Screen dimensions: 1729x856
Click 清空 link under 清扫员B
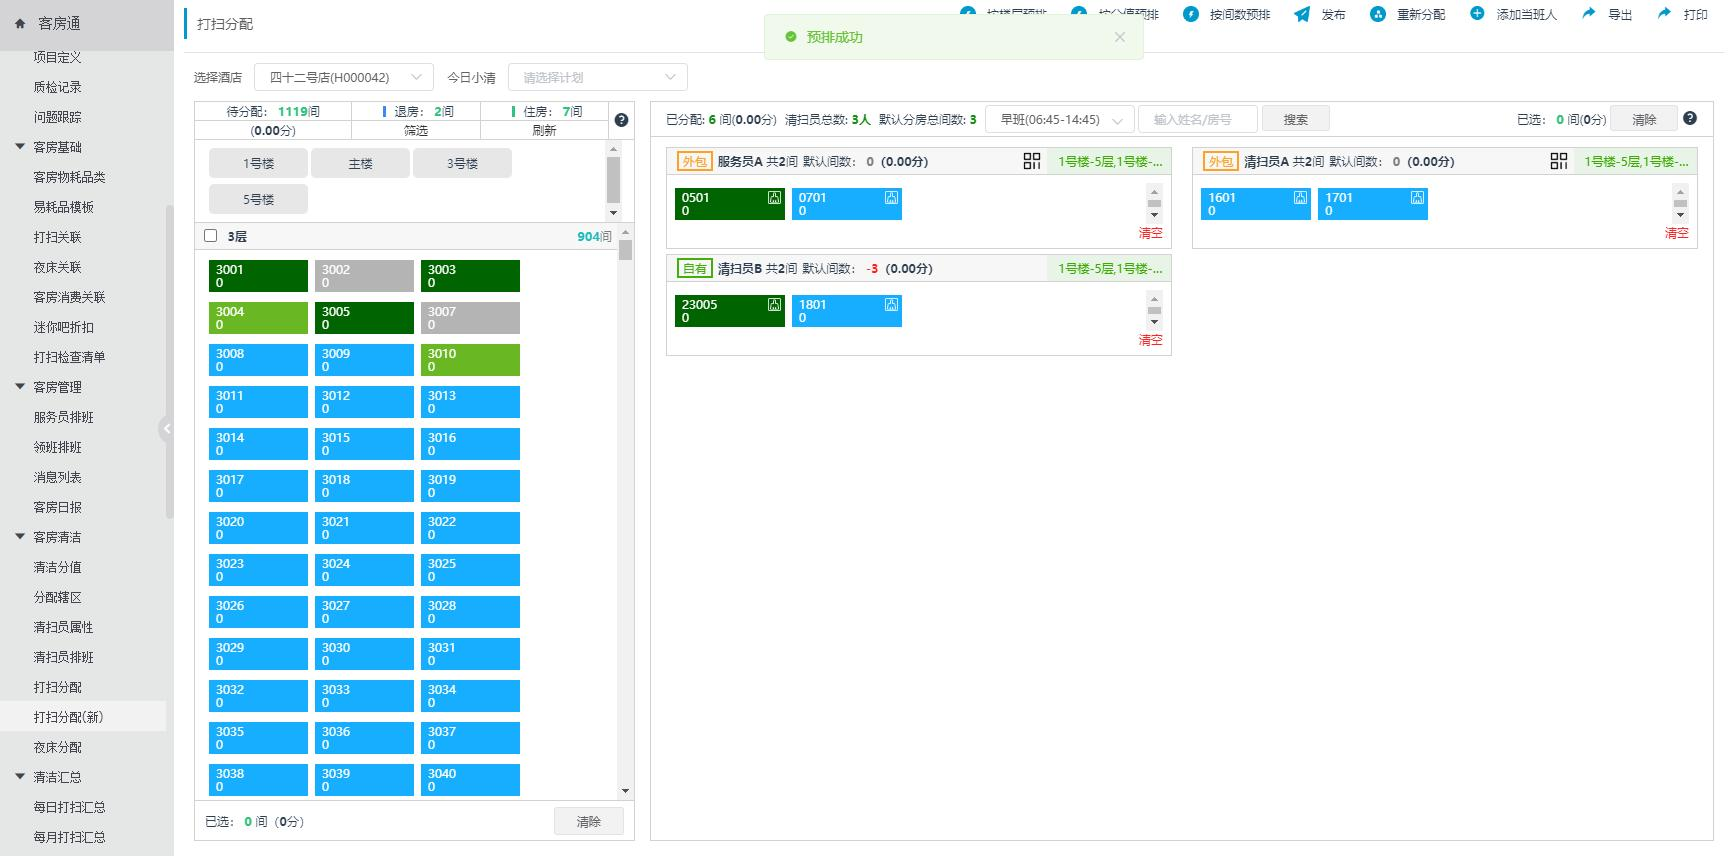tap(1150, 340)
